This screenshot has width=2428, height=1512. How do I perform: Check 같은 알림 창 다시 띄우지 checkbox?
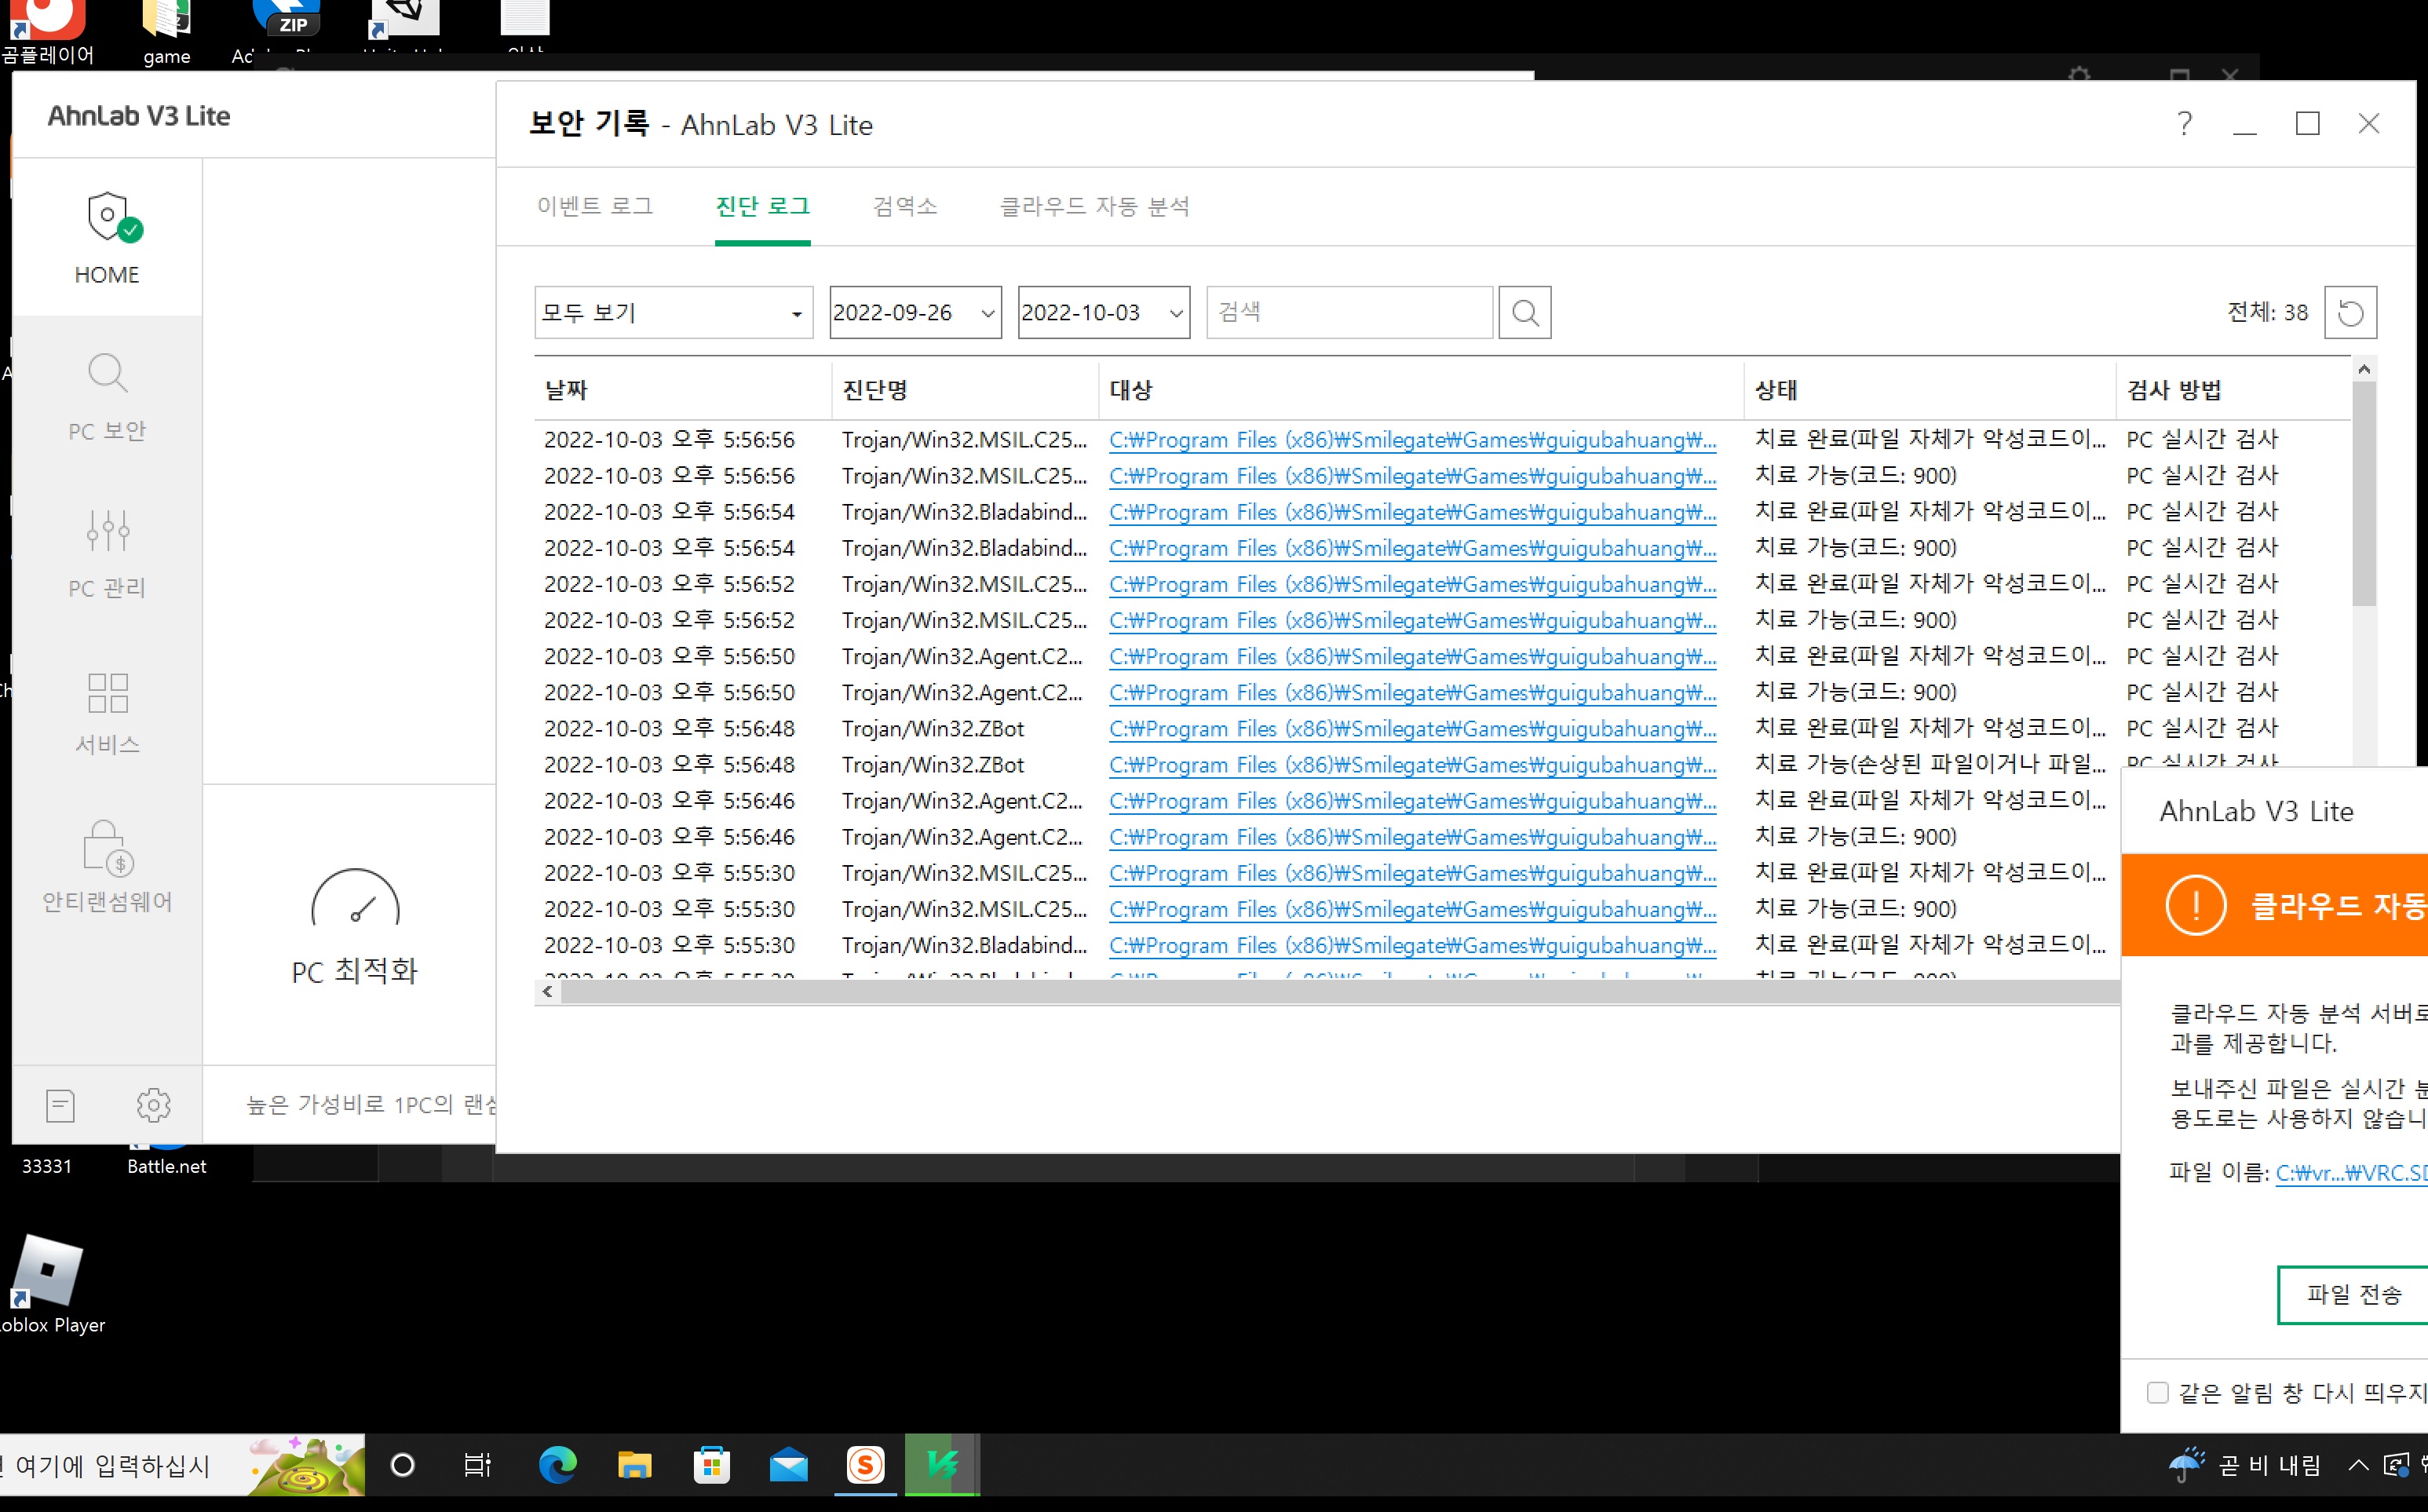pos(2157,1392)
